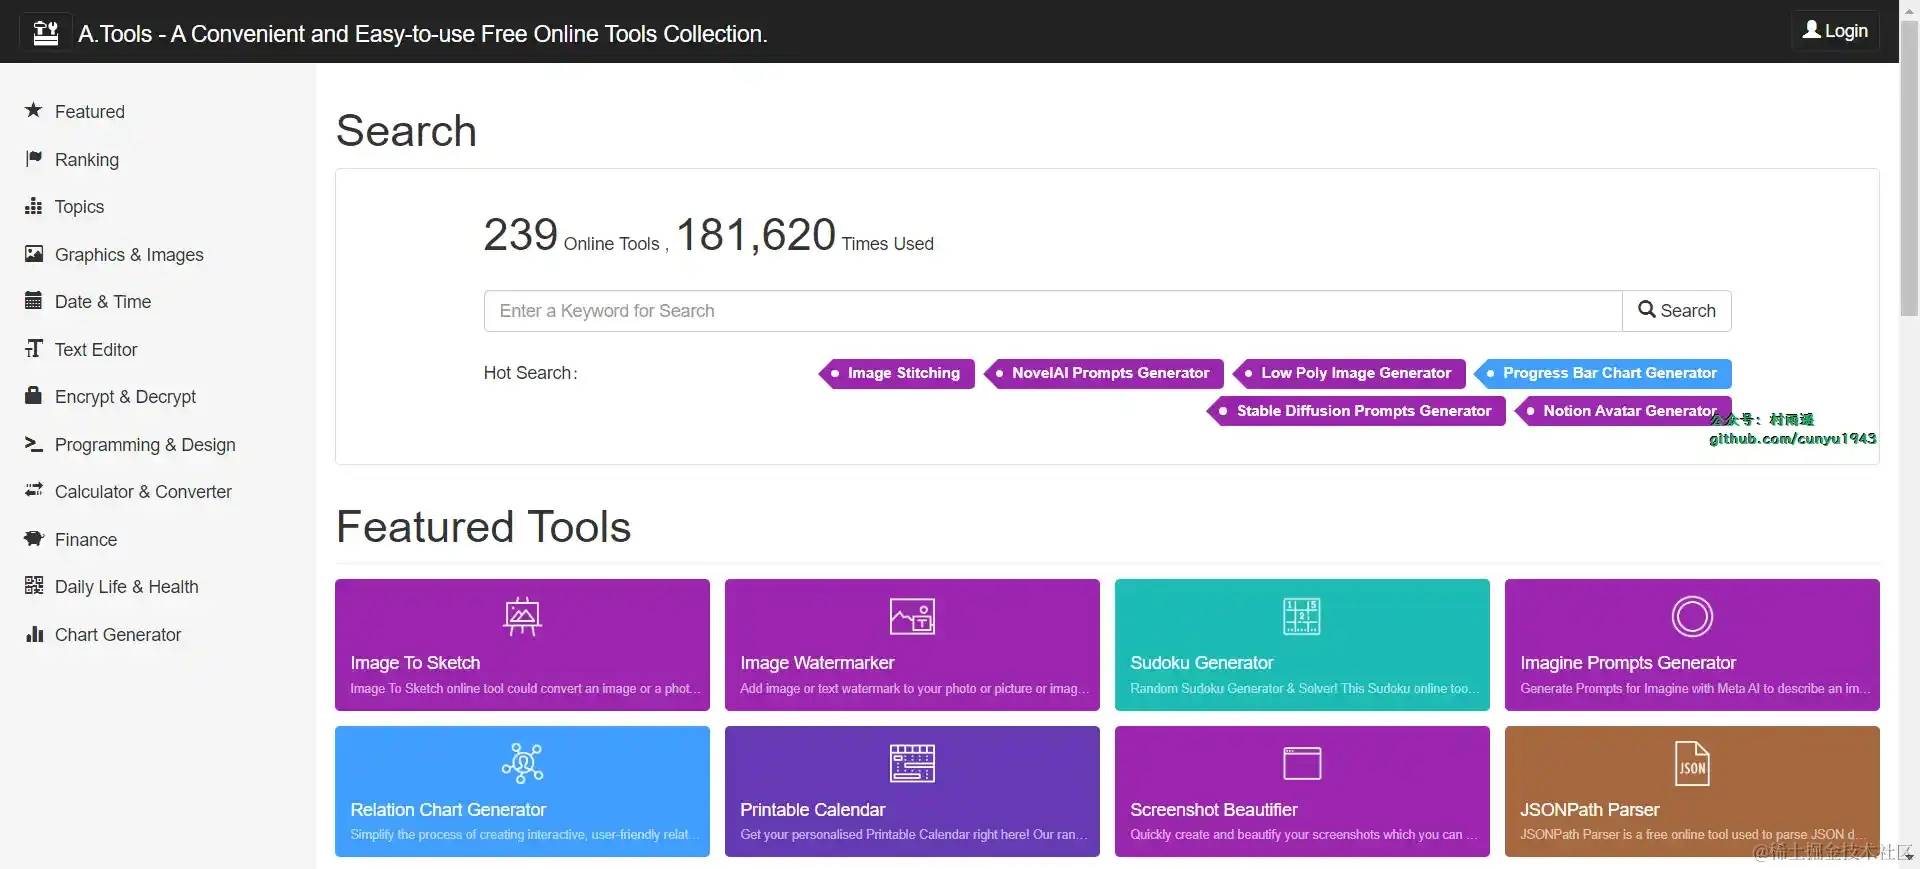Viewport: 1920px width, 869px height.
Task: Open the Stable Diffusion Prompts Generator tag
Action: click(x=1357, y=411)
